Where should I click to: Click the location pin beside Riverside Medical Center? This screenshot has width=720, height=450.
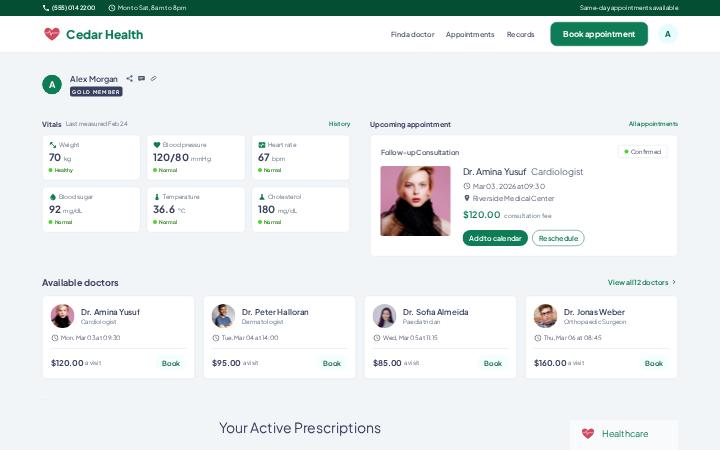(x=467, y=198)
